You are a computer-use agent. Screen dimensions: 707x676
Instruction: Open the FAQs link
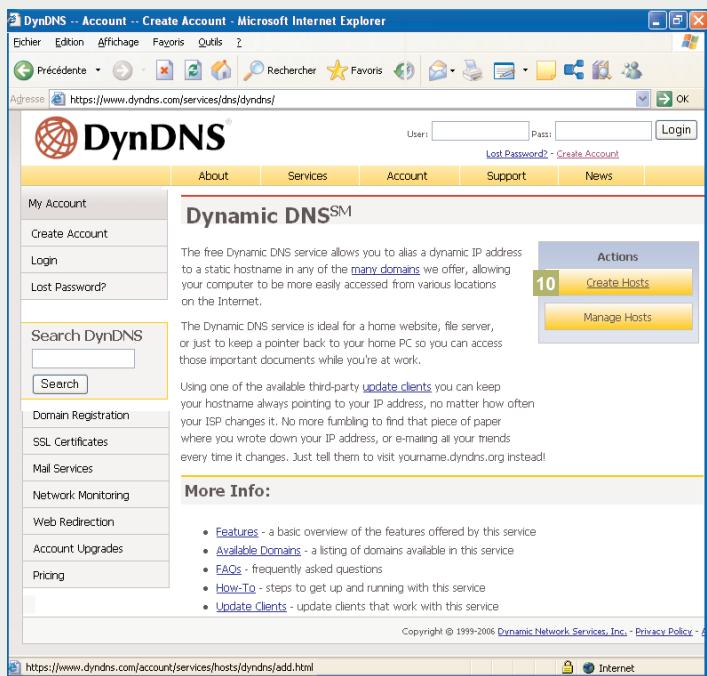[229, 569]
